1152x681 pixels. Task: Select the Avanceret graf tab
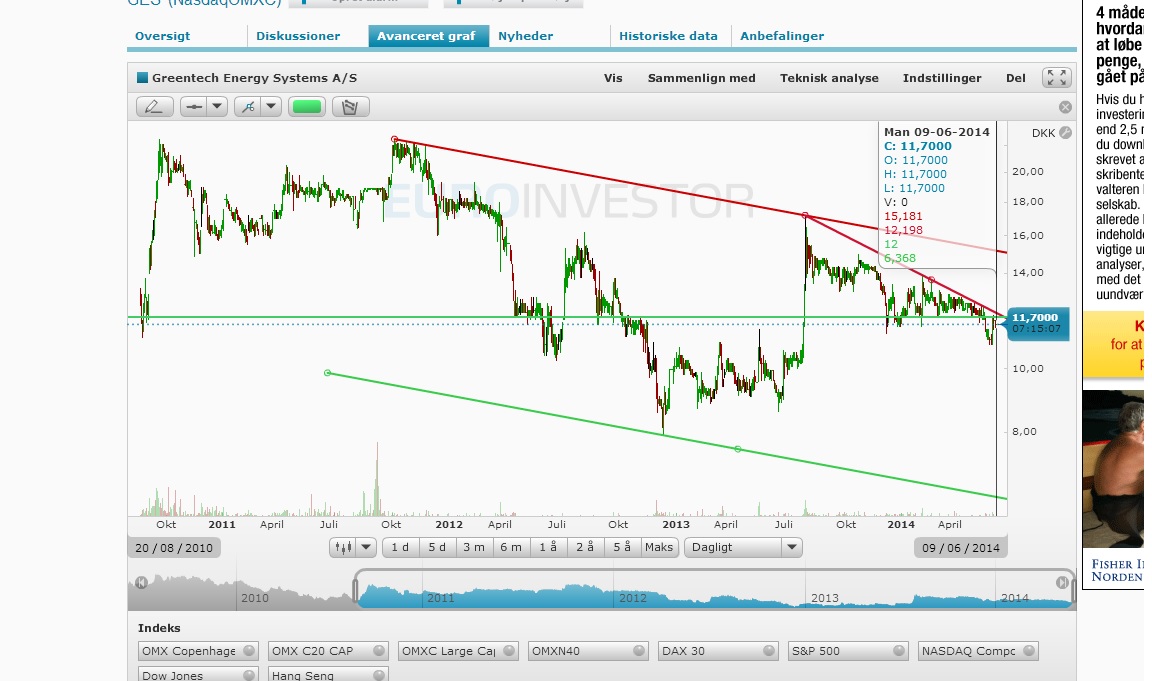(x=426, y=36)
